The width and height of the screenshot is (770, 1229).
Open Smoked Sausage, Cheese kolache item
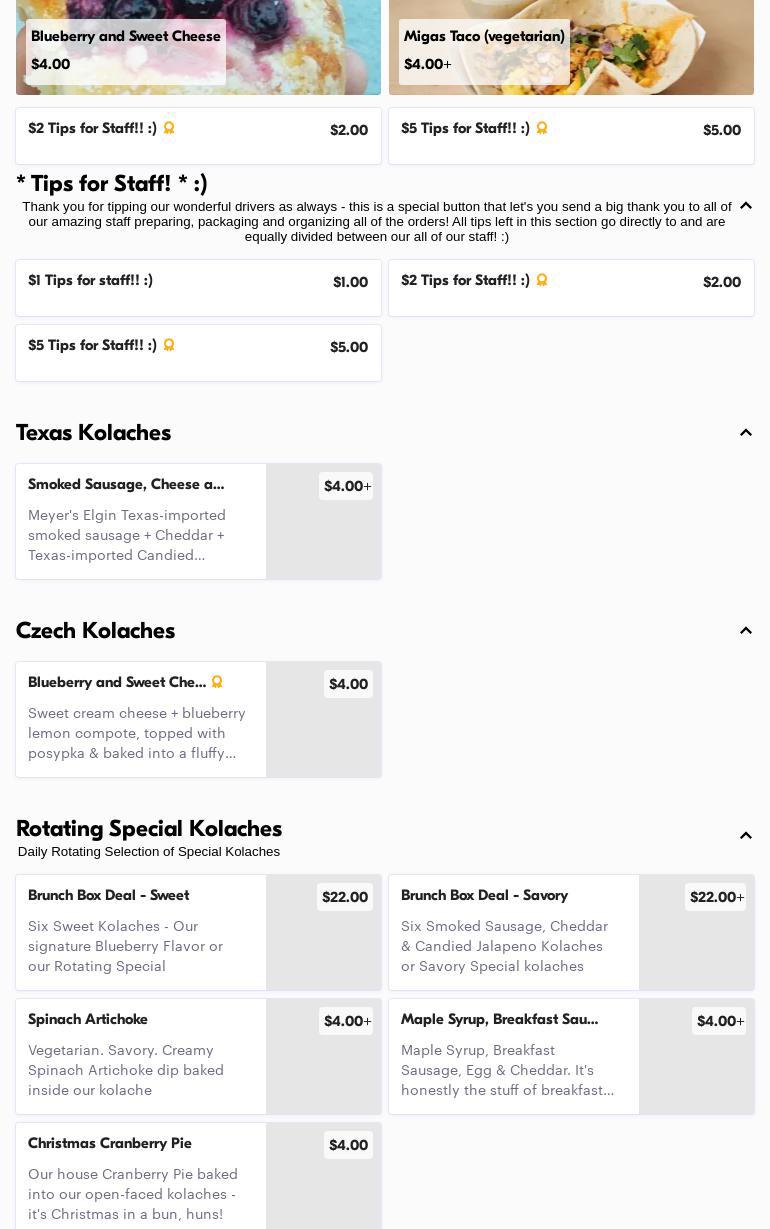pyautogui.click(x=198, y=521)
